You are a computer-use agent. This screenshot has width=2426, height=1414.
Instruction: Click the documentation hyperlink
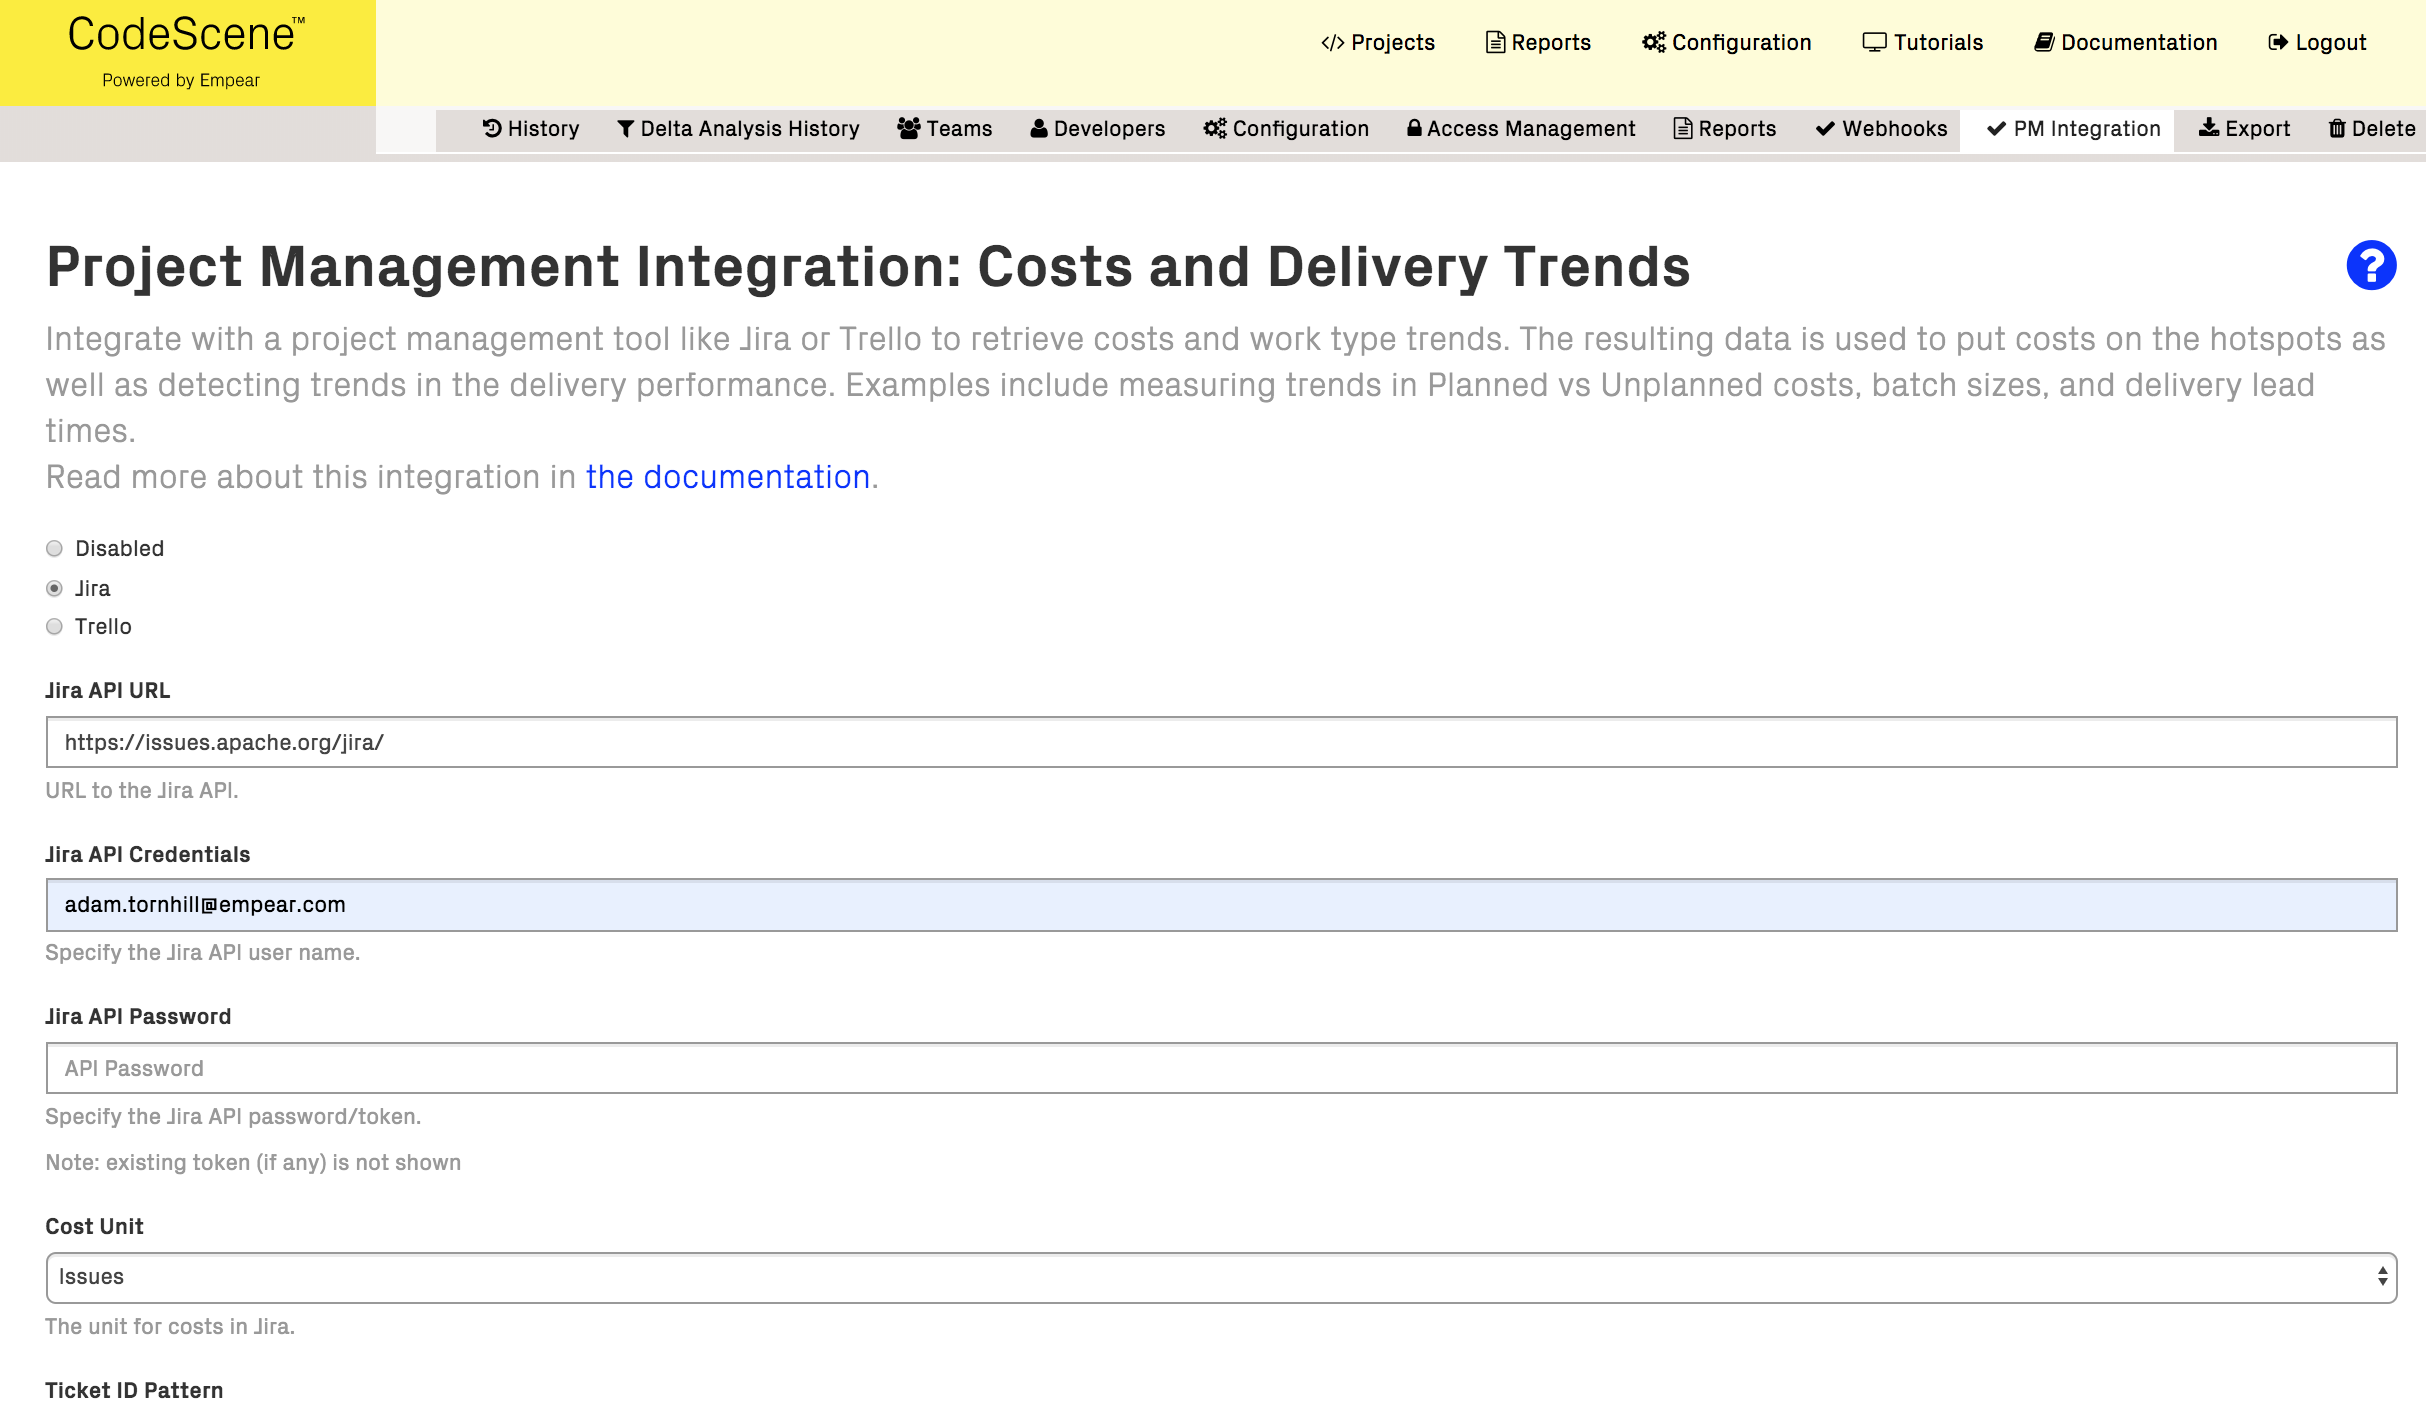click(x=727, y=476)
